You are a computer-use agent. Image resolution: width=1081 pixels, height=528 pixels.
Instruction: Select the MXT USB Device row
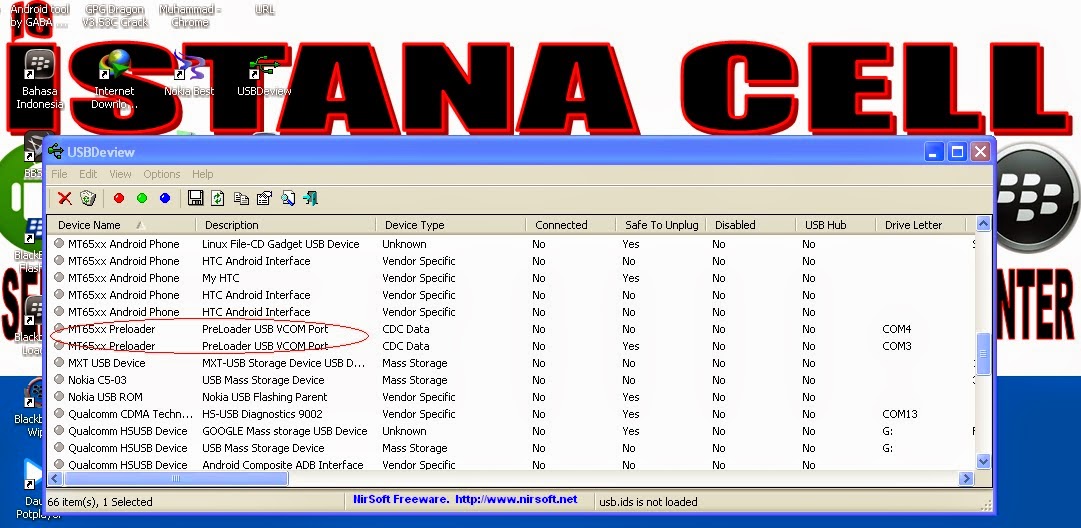(x=510, y=363)
